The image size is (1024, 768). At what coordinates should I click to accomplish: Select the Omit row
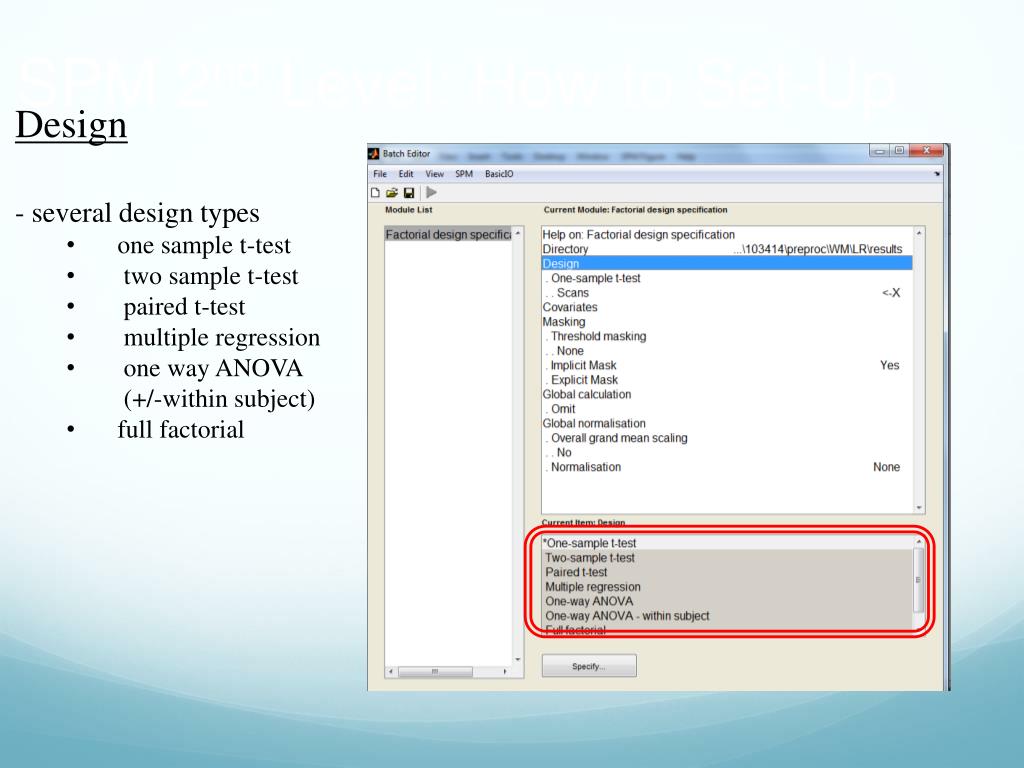click(x=727, y=409)
